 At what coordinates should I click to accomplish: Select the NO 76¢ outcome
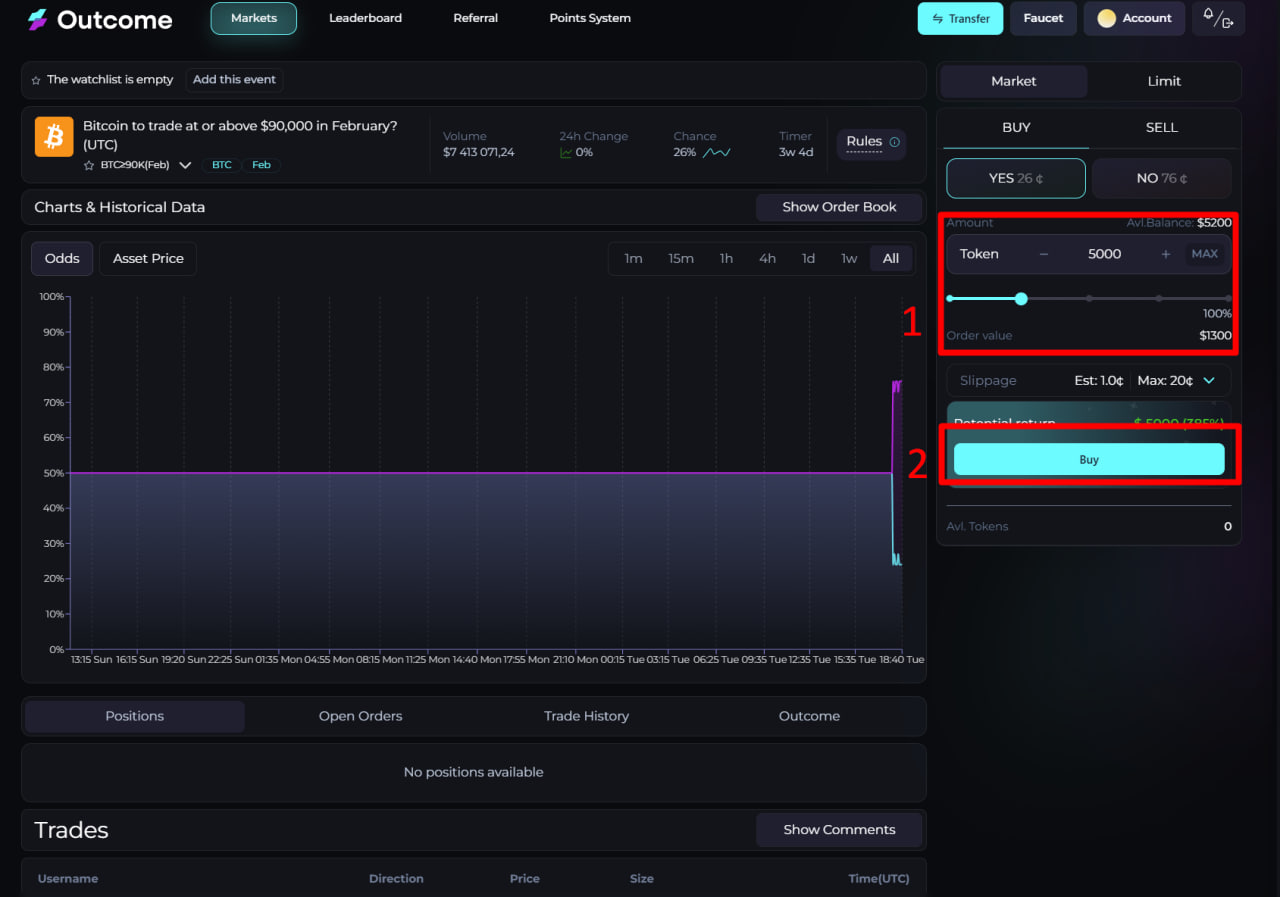1161,178
